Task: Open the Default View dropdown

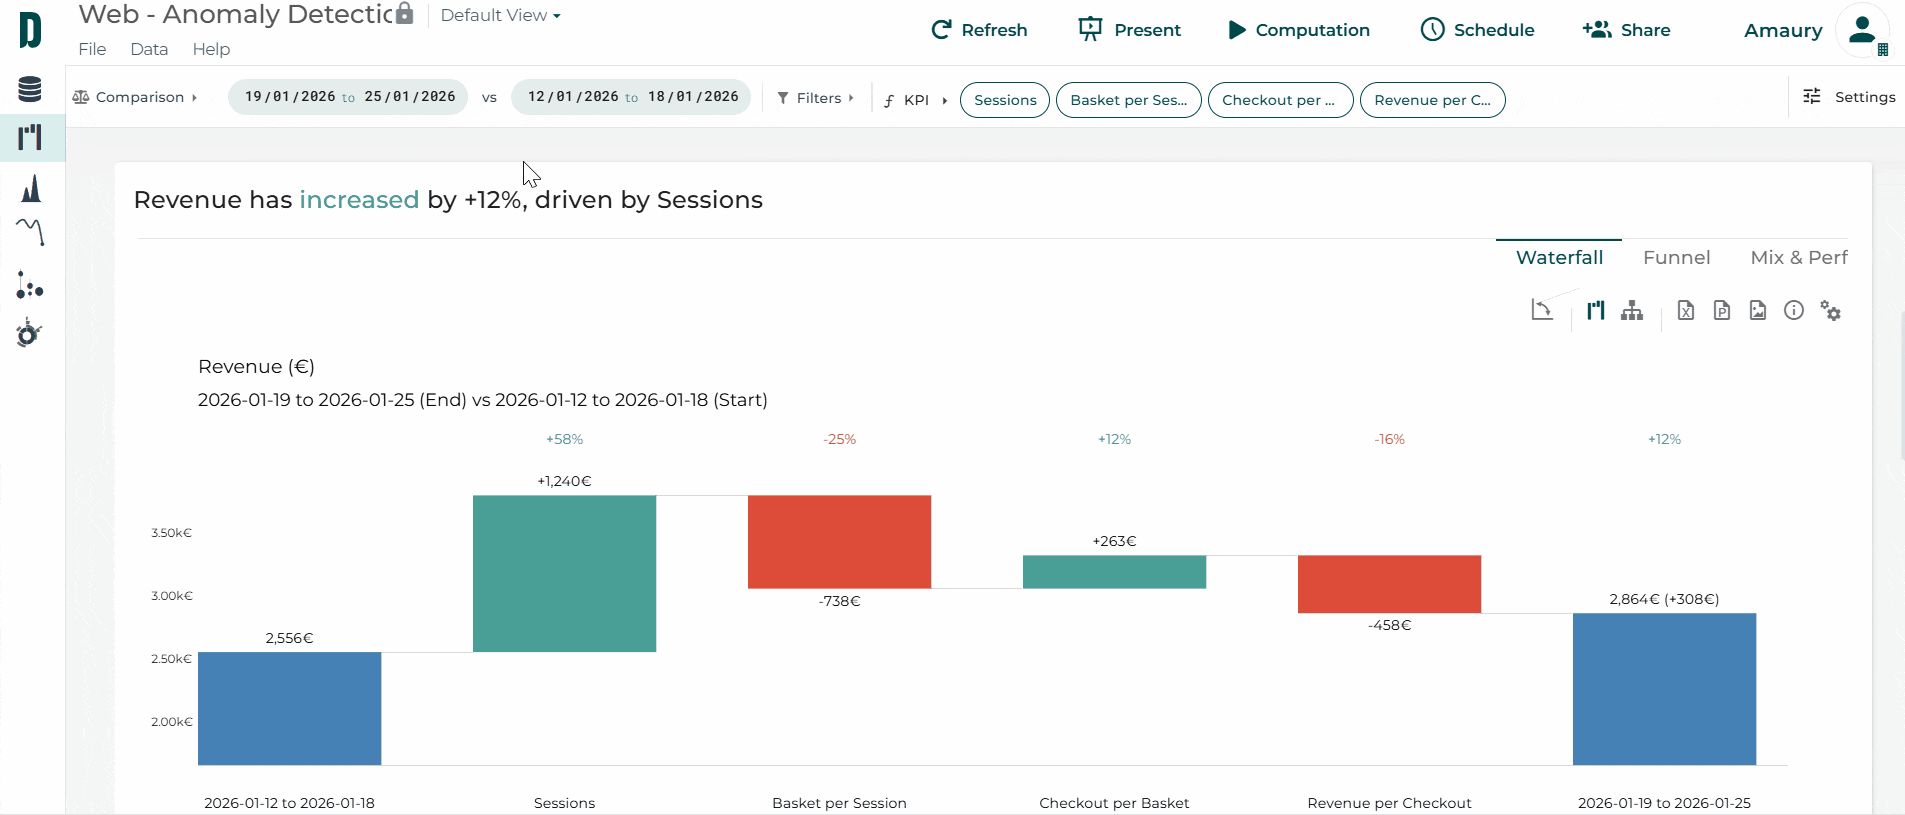Action: [500, 16]
